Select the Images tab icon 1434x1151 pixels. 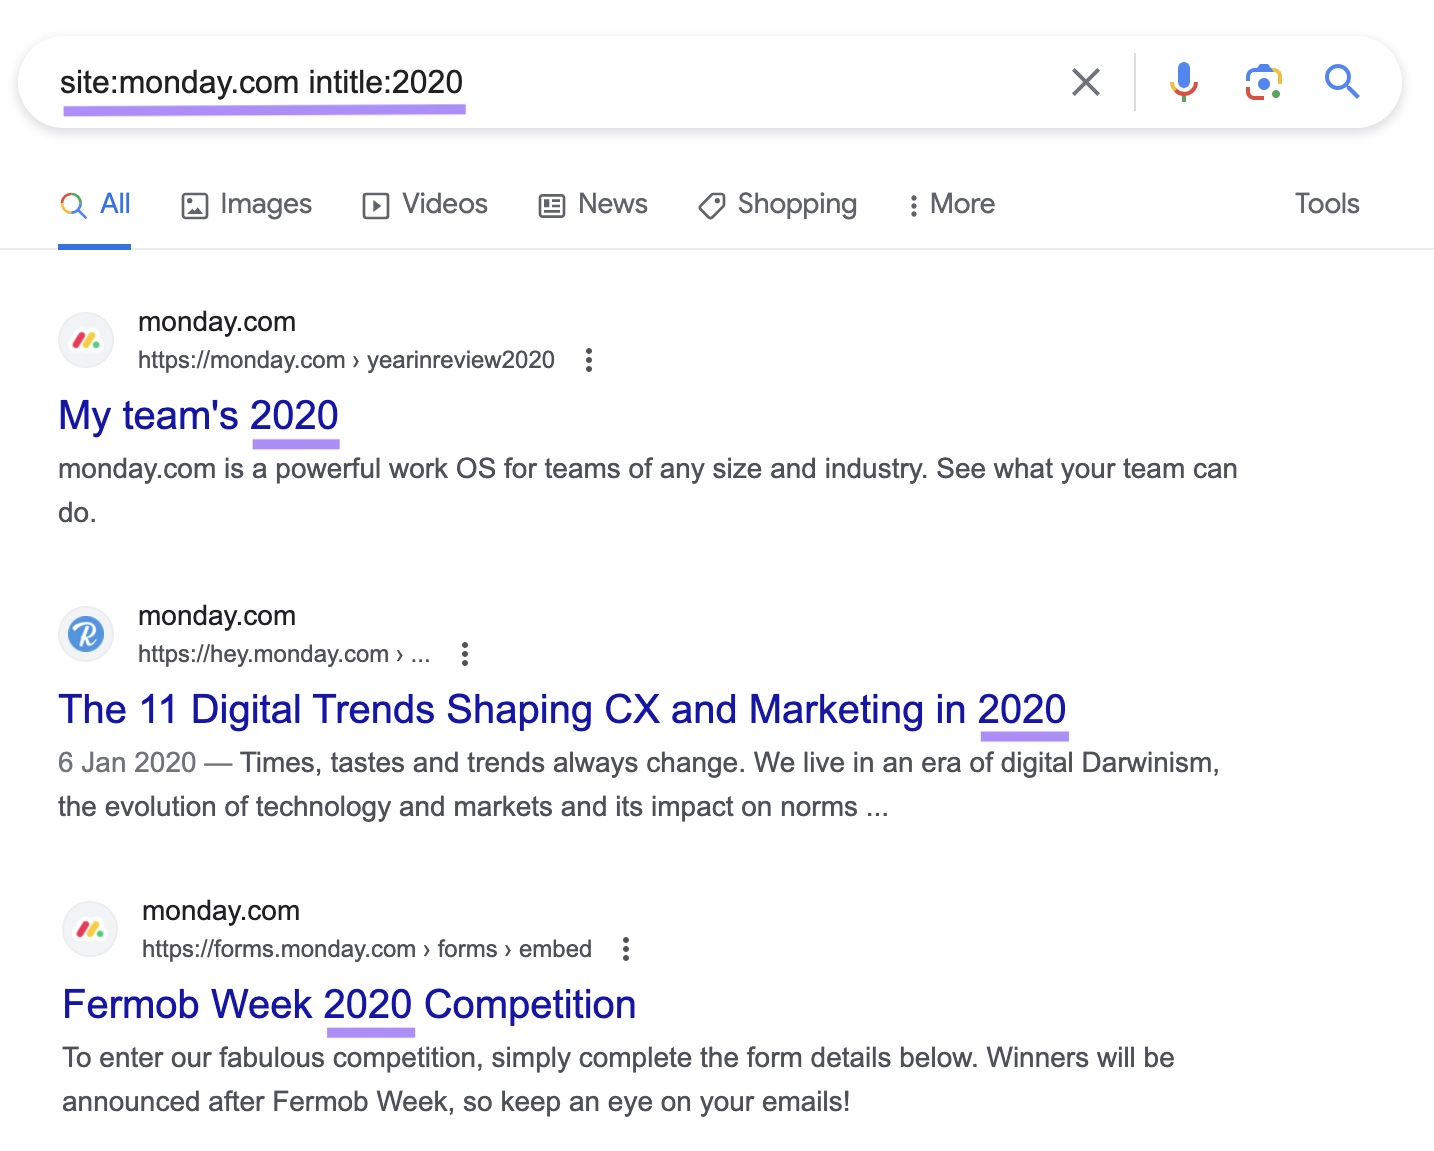(194, 204)
